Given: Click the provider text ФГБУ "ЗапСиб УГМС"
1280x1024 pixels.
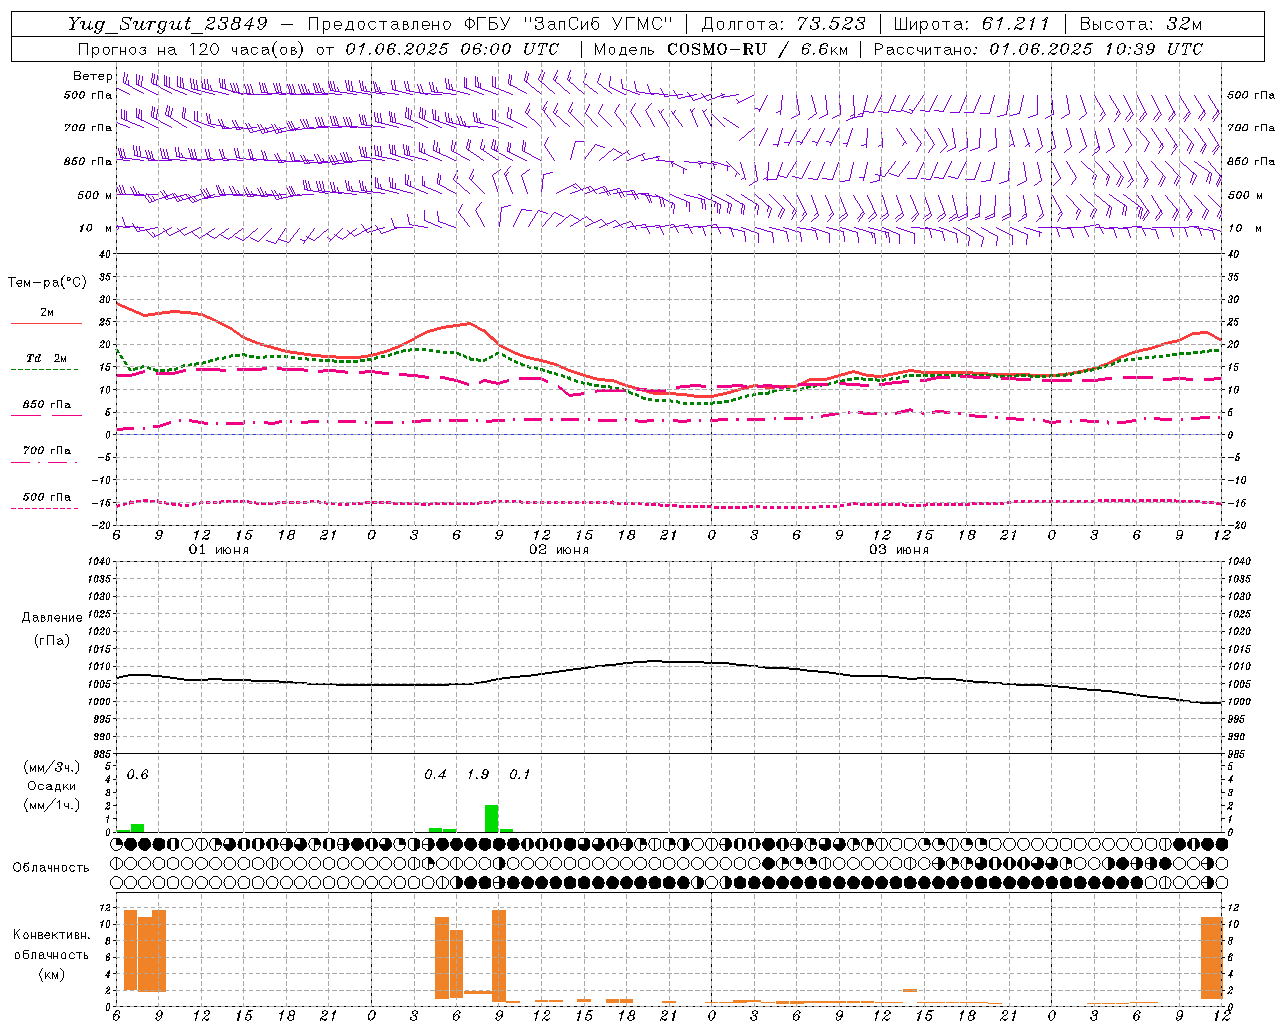Looking at the screenshot, I should tap(569, 24).
